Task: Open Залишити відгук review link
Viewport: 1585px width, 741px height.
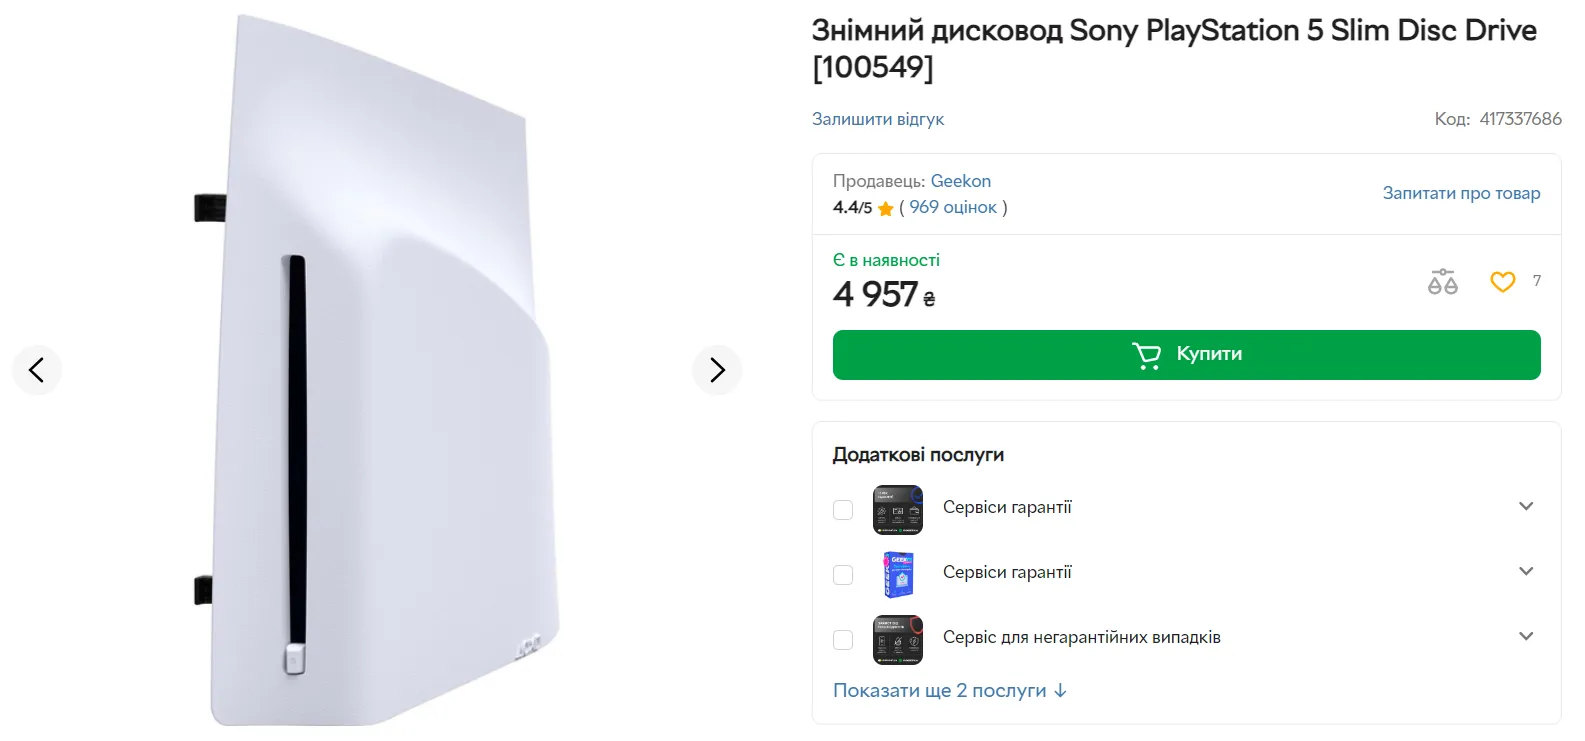Action: pos(877,119)
